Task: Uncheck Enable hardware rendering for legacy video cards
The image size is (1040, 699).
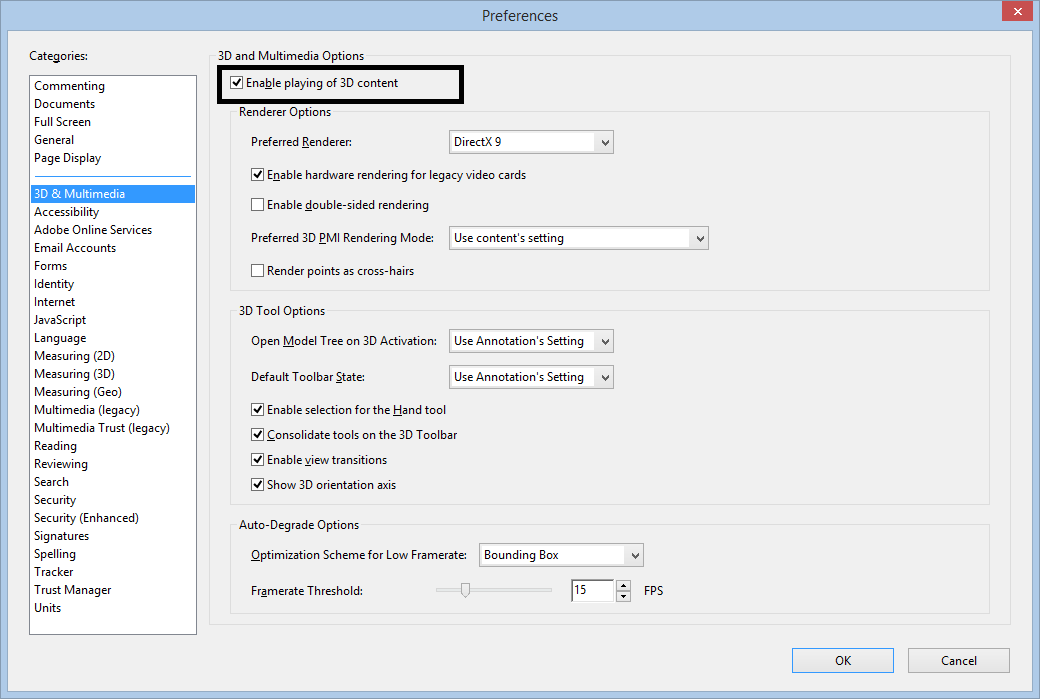Action: pos(258,175)
